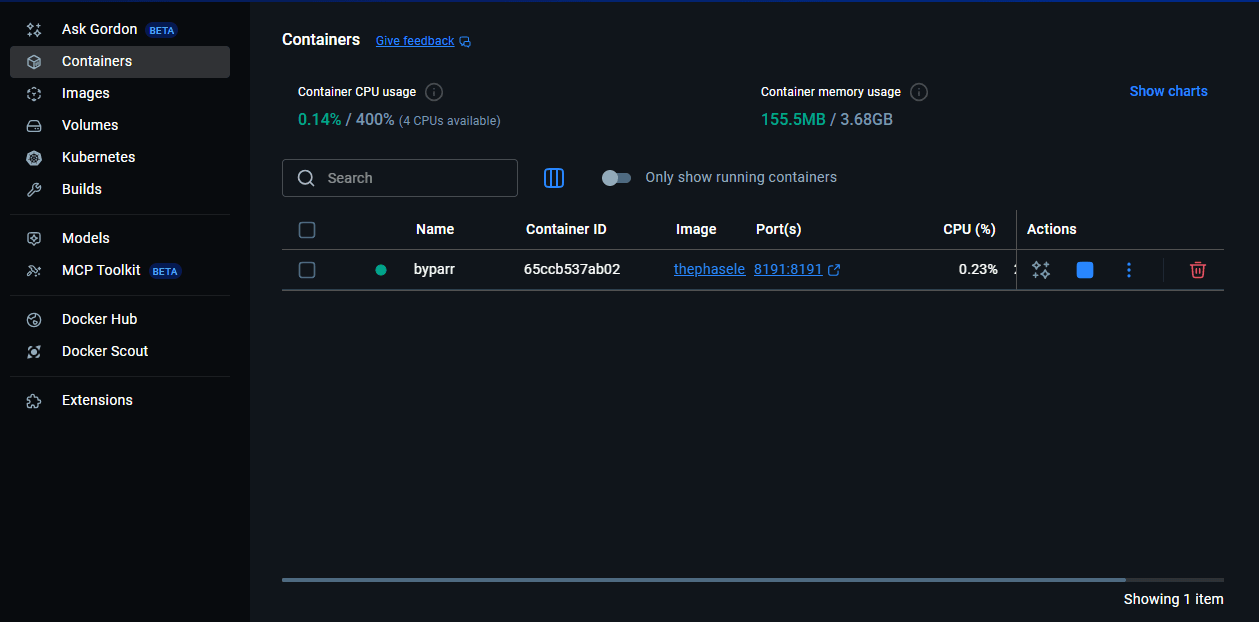Click the MCP Toolkit label in sidebar
The width and height of the screenshot is (1259, 622).
pos(101,270)
